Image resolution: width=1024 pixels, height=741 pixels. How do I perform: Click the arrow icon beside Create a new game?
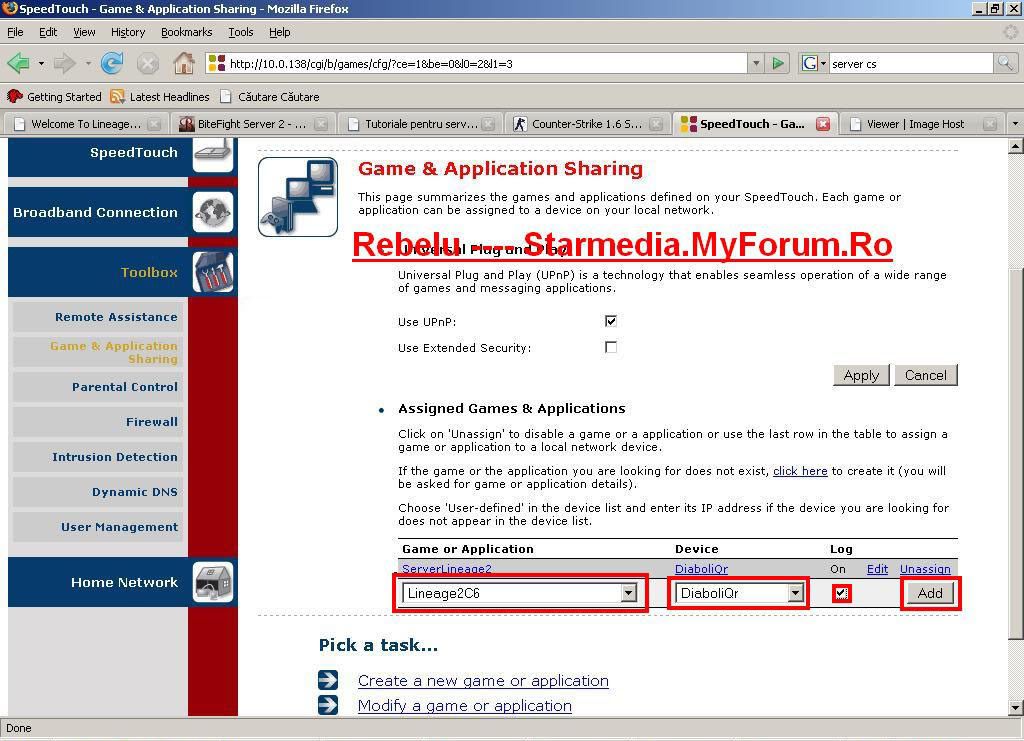pyautogui.click(x=328, y=680)
